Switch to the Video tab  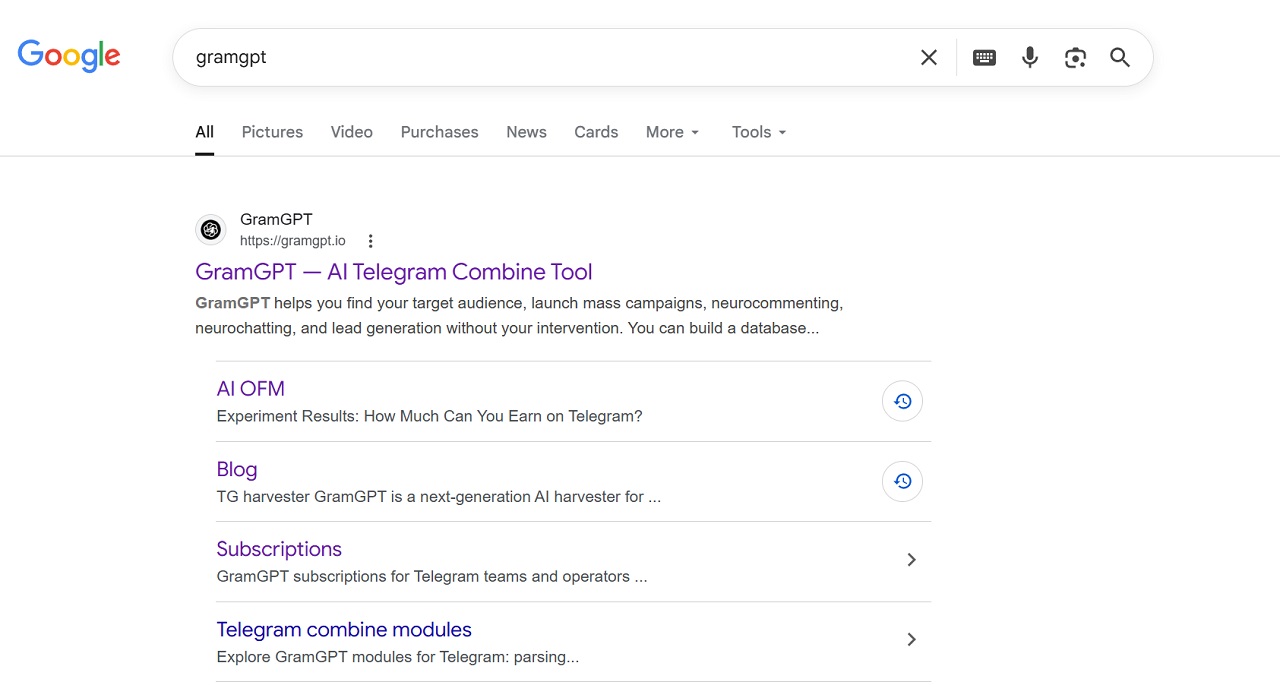352,132
